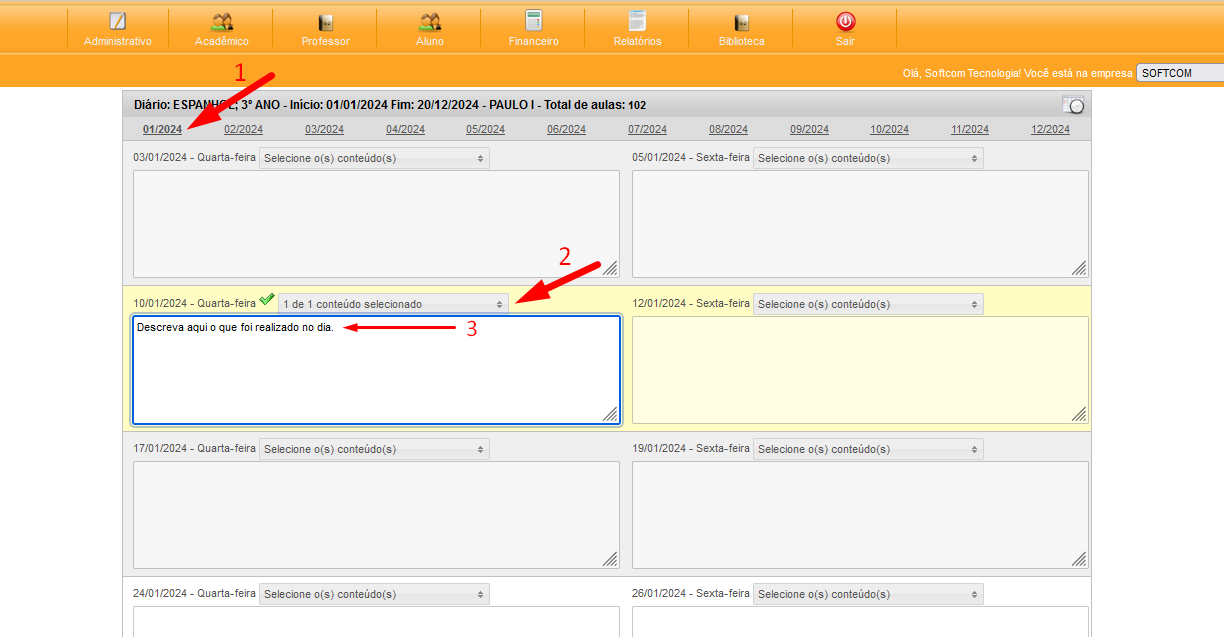
Task: Click the icon at diary header's right
Action: (x=1073, y=104)
